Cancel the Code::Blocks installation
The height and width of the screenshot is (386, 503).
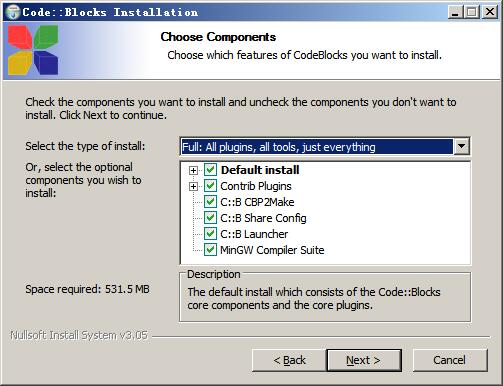(450, 360)
